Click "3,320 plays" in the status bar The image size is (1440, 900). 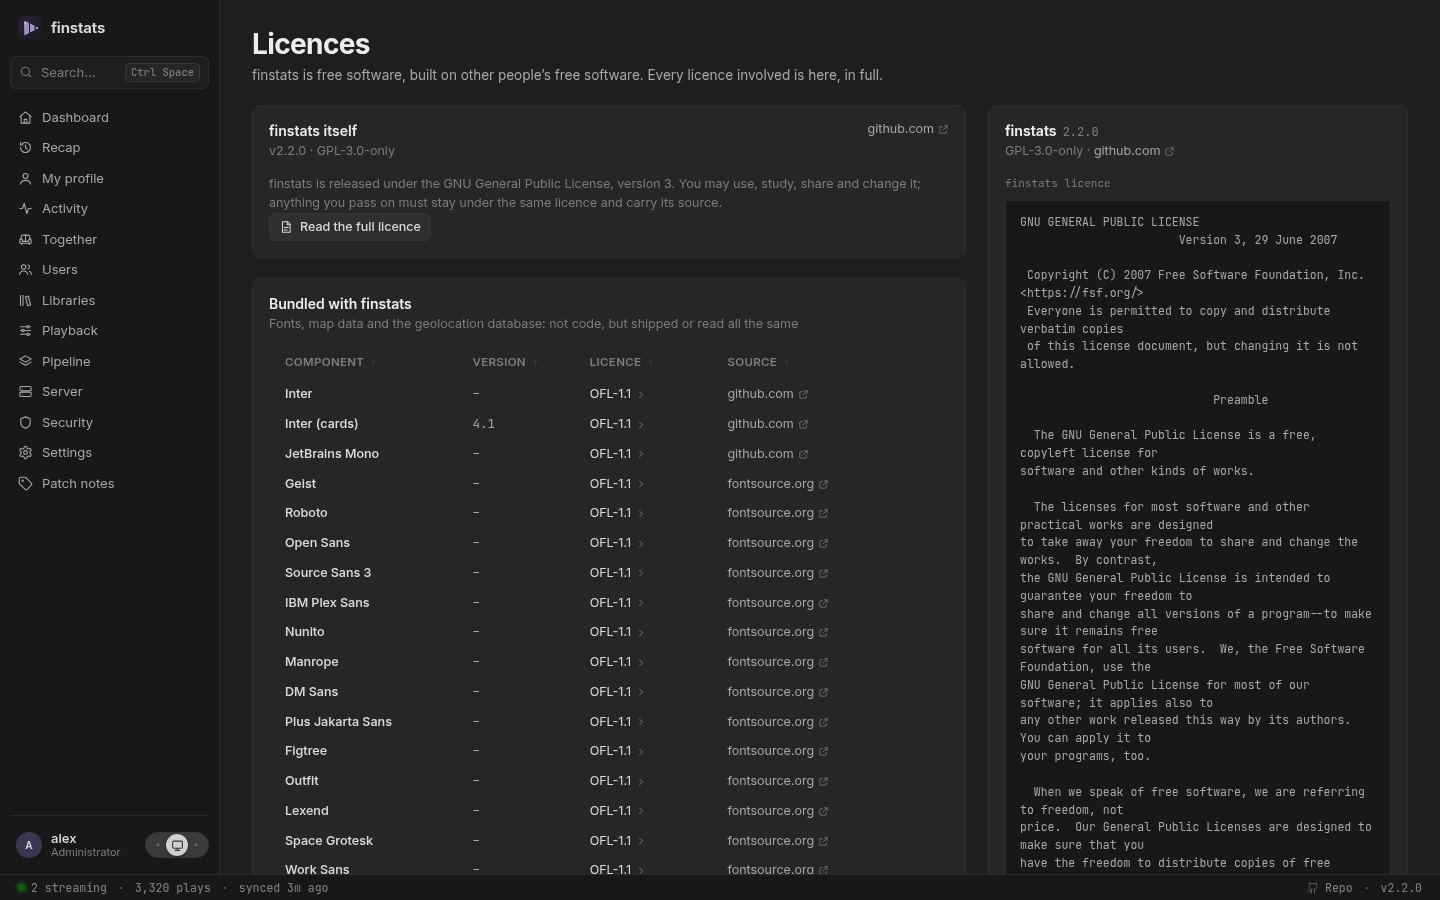click(172, 888)
